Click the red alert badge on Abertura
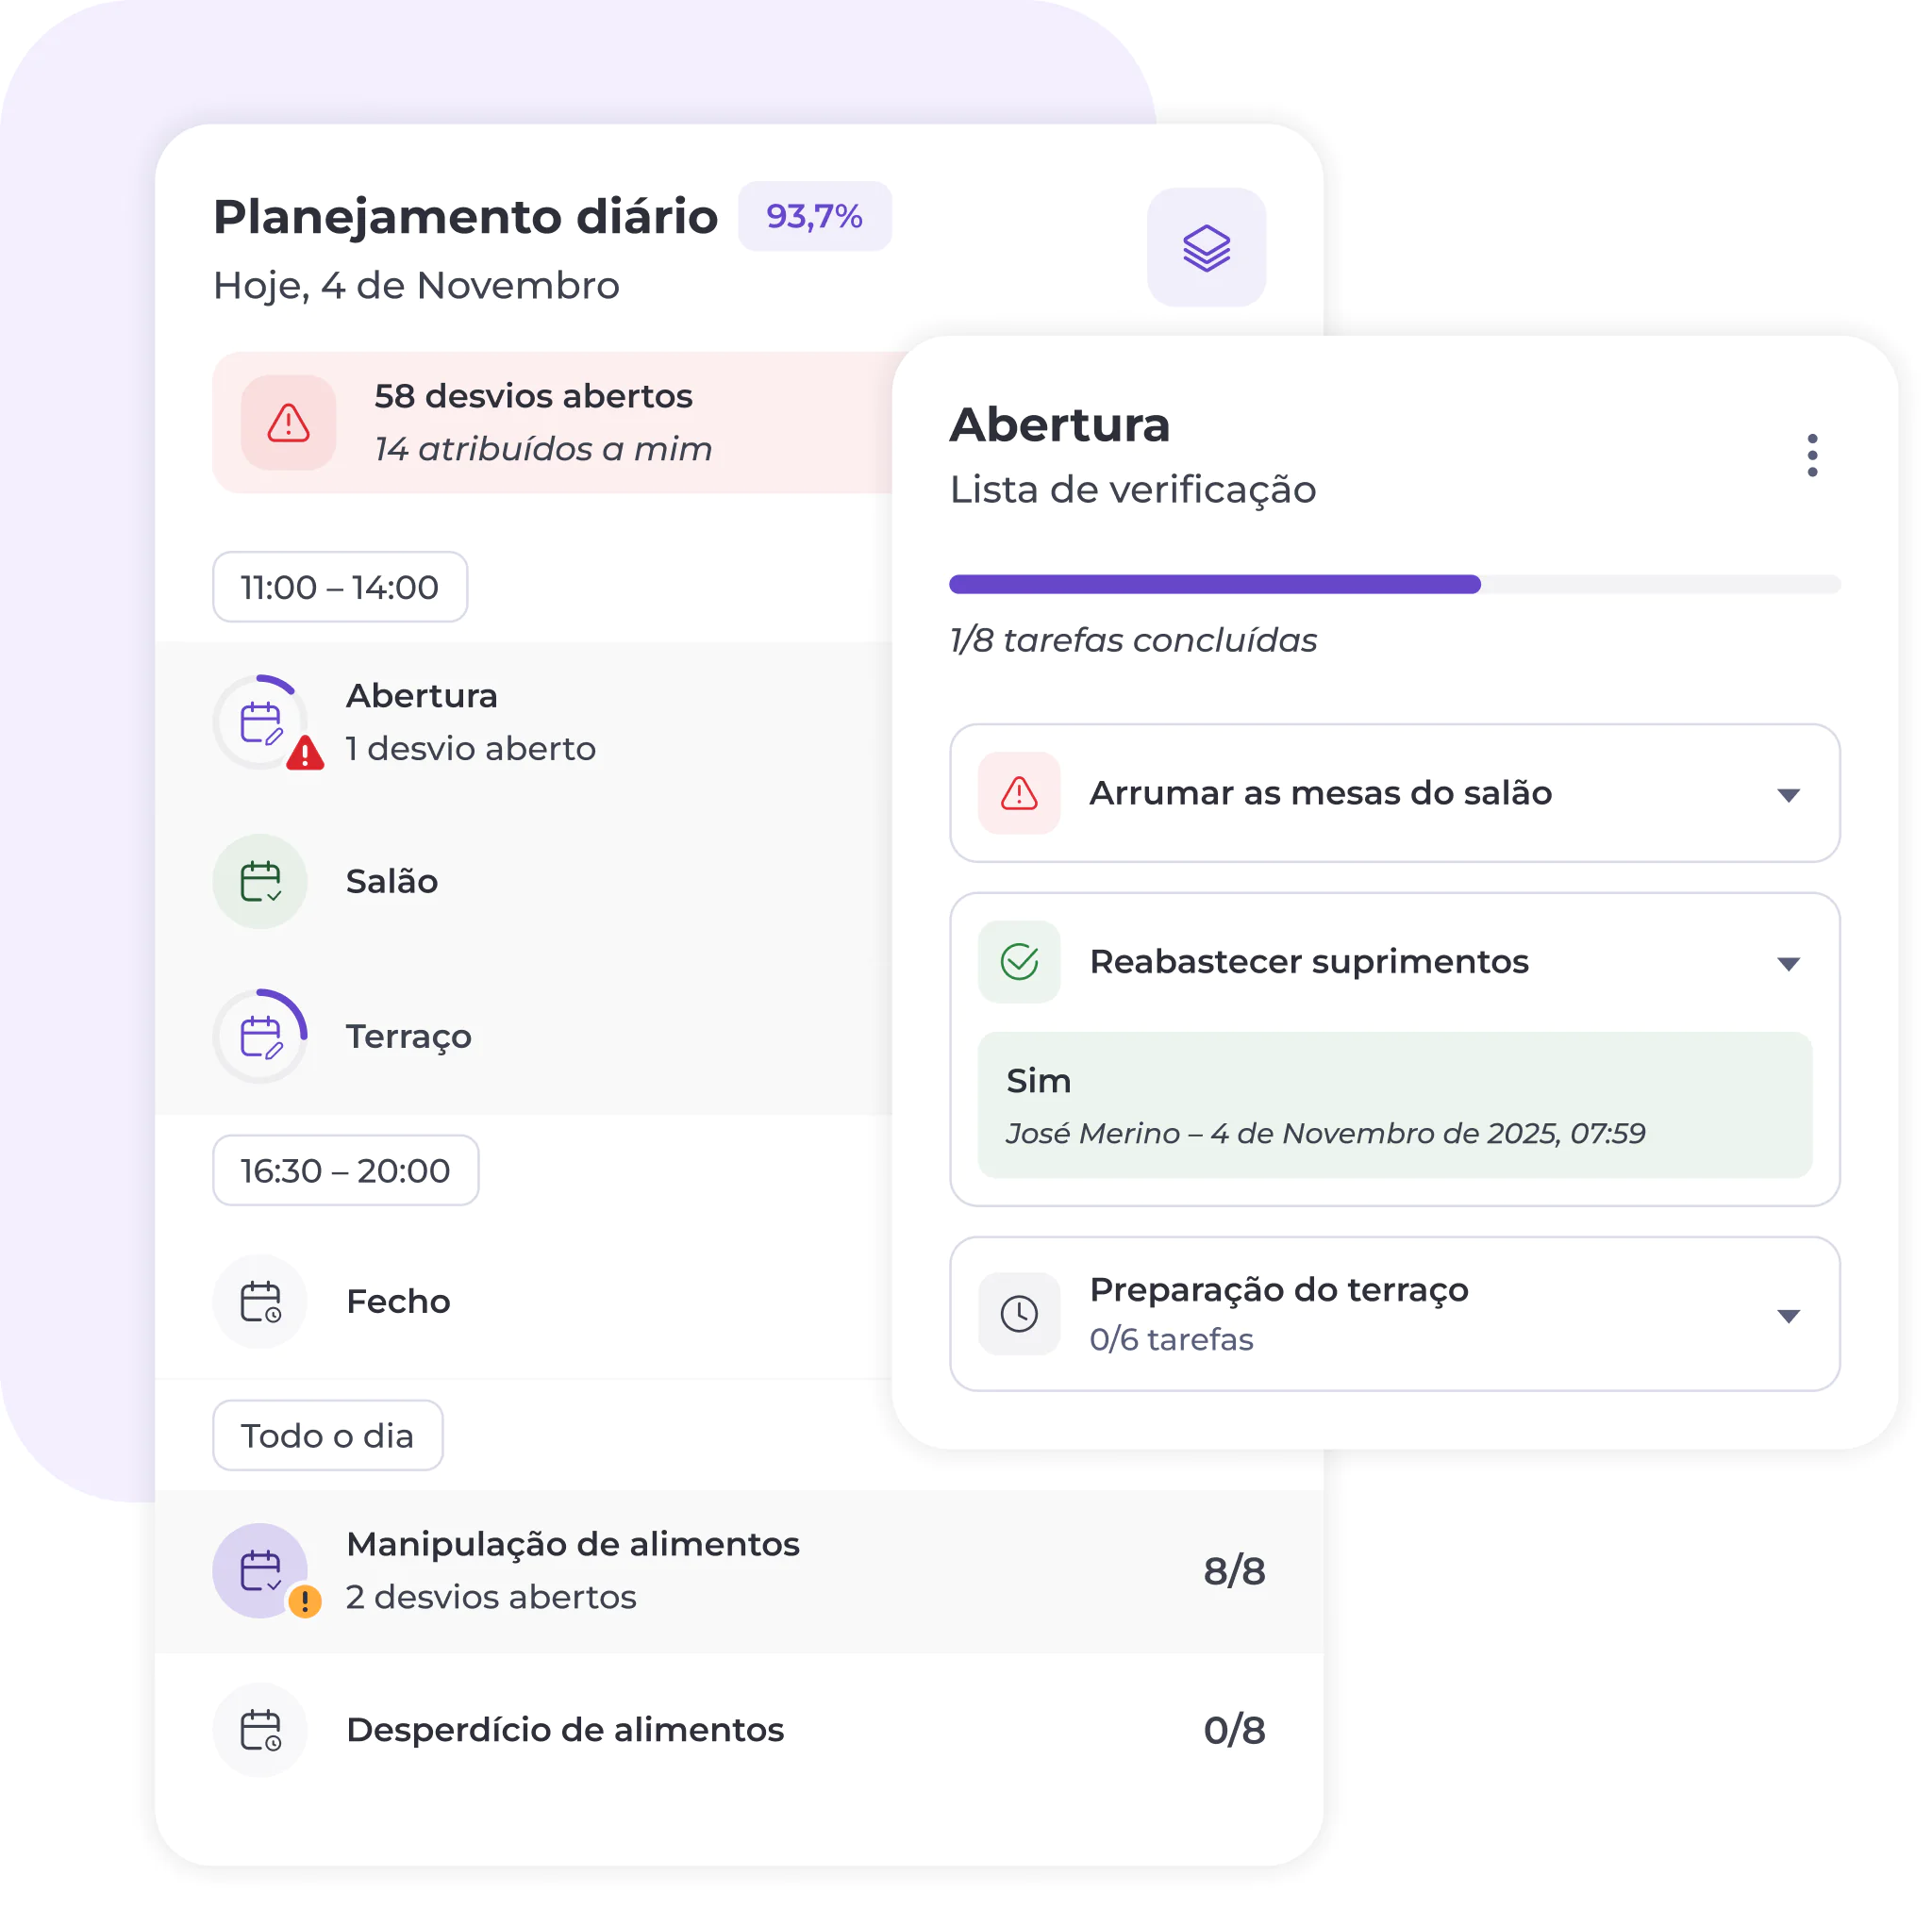The width and height of the screenshot is (1932, 1908). pyautogui.click(x=305, y=753)
